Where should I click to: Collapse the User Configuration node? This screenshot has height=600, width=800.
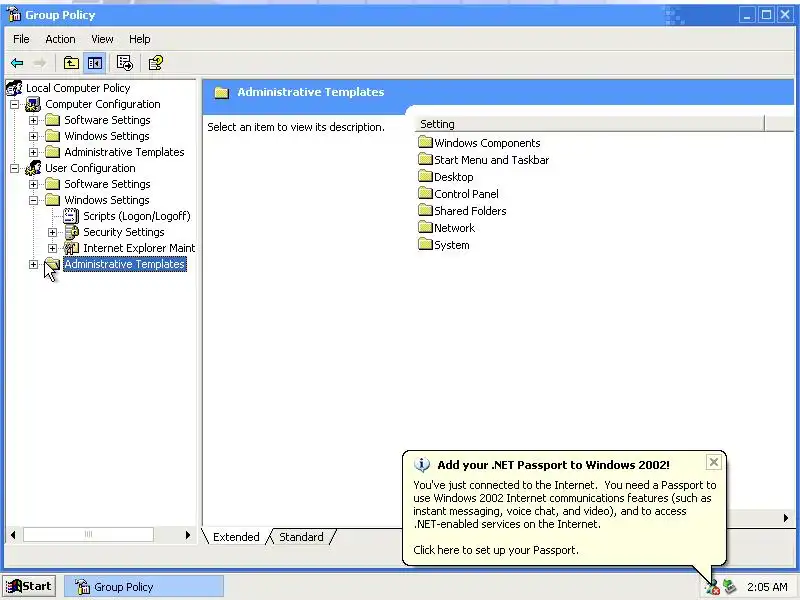(x=14, y=168)
